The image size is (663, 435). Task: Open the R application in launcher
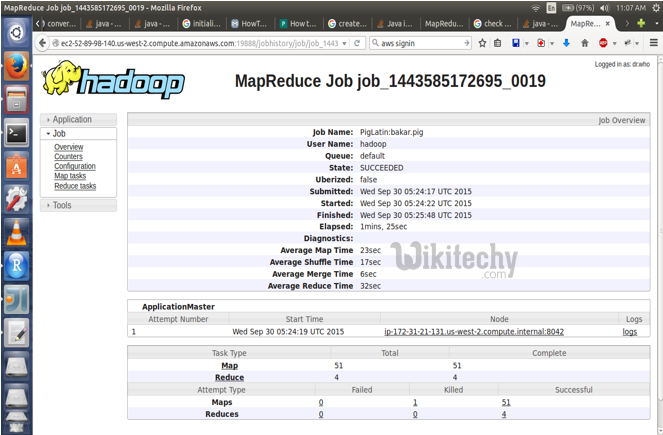pyautogui.click(x=16, y=265)
